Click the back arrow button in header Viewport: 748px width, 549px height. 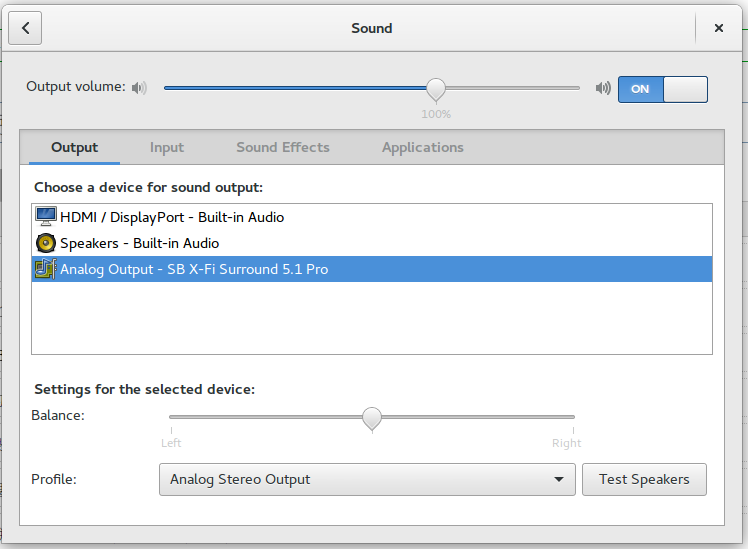click(25, 28)
